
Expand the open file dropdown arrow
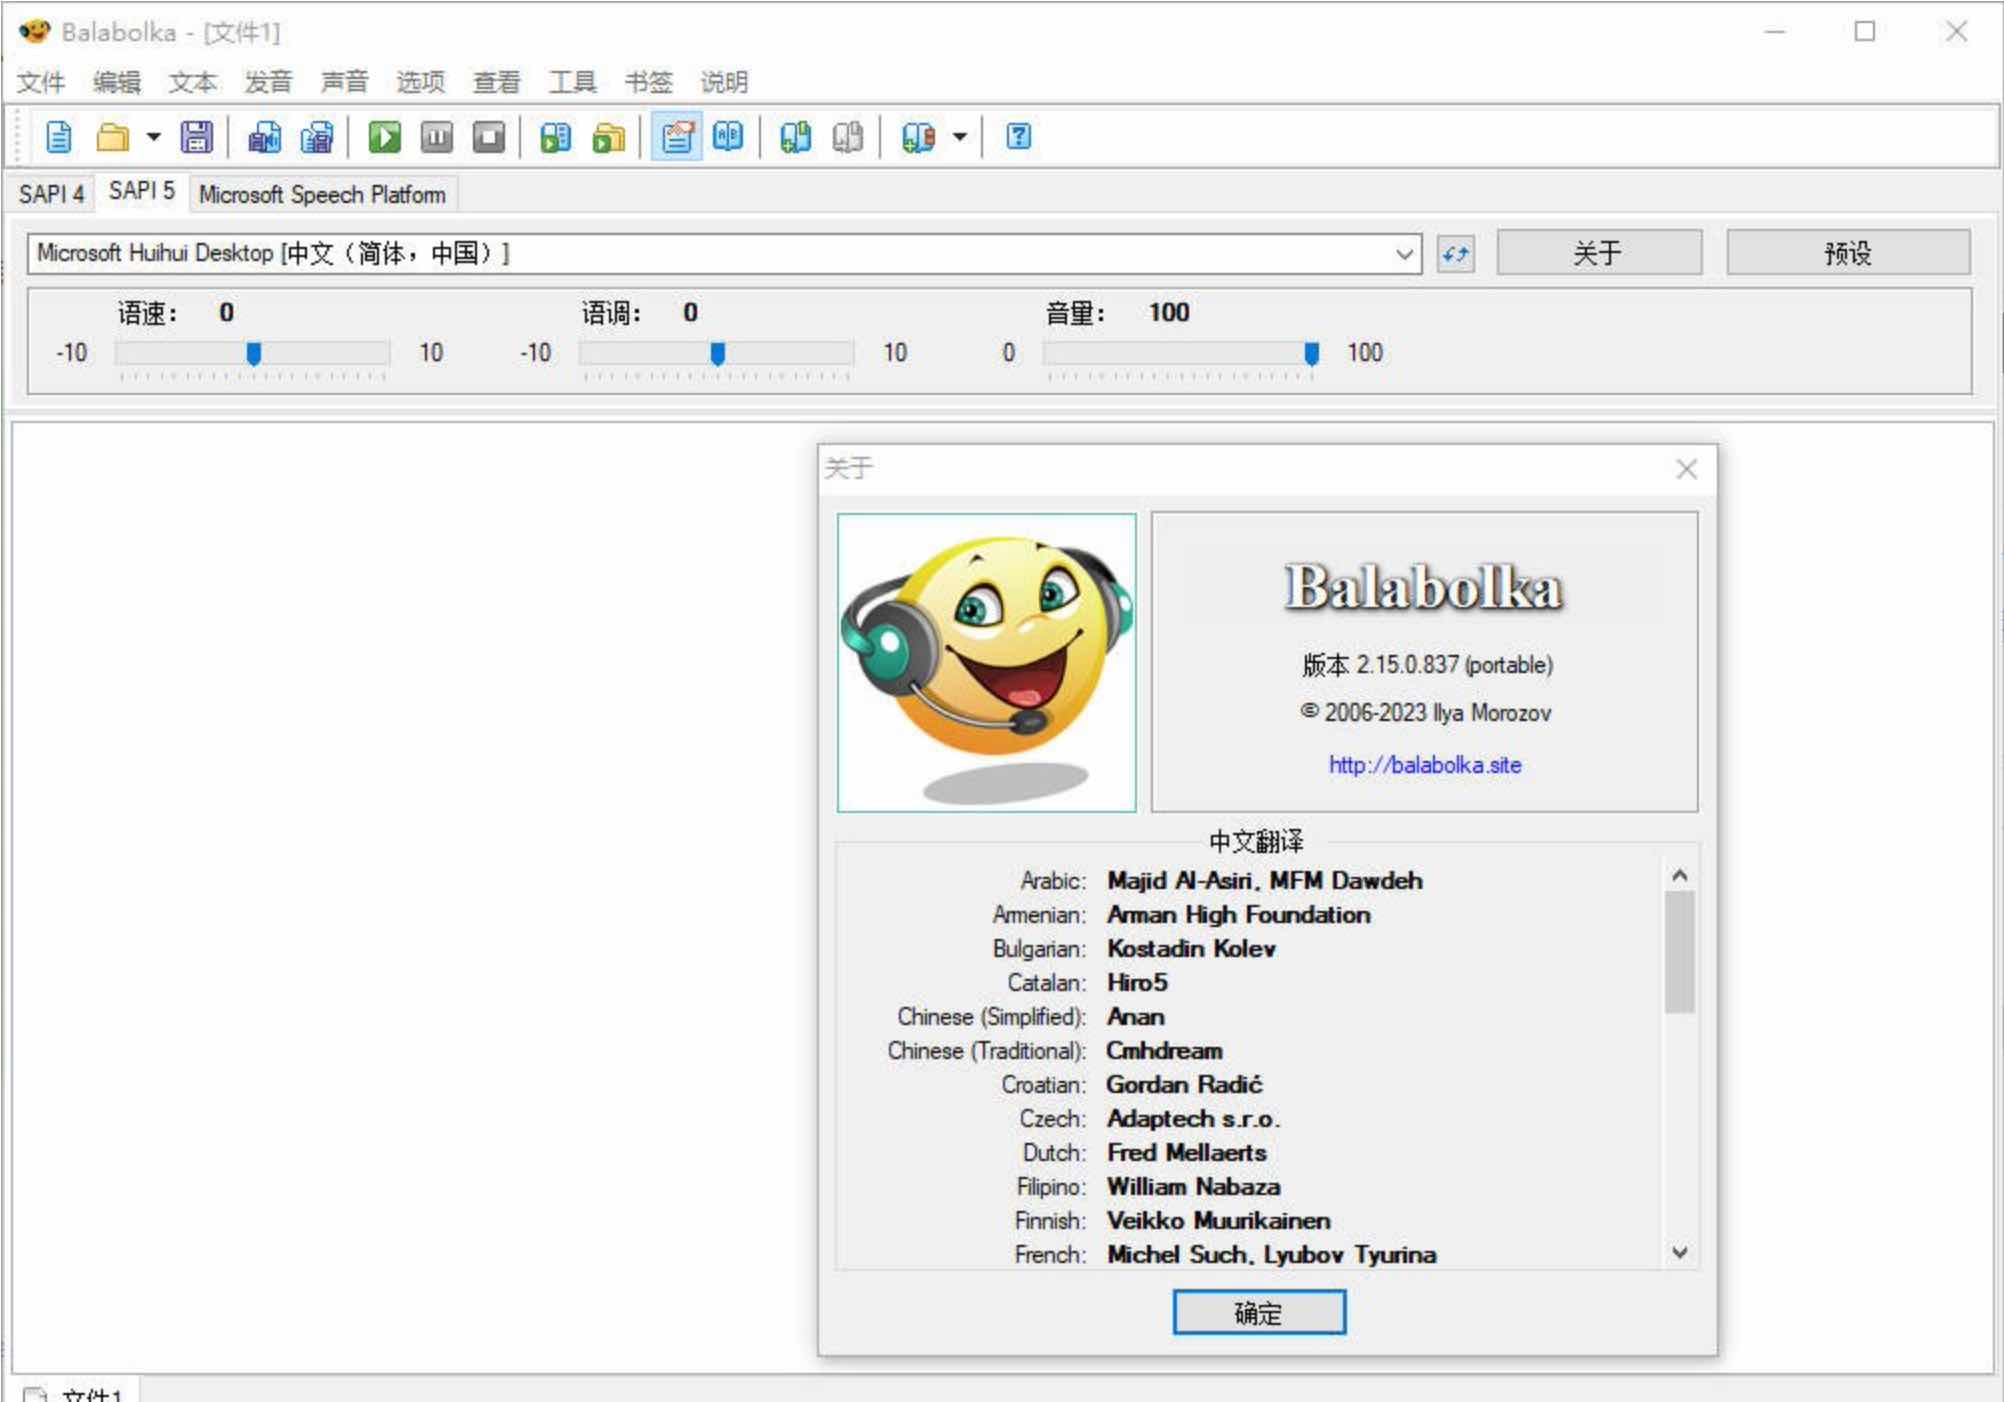coord(153,137)
